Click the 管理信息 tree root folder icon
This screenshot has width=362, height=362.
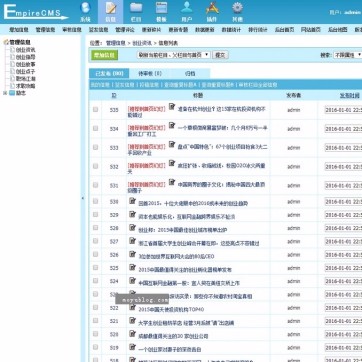coord(6,42)
